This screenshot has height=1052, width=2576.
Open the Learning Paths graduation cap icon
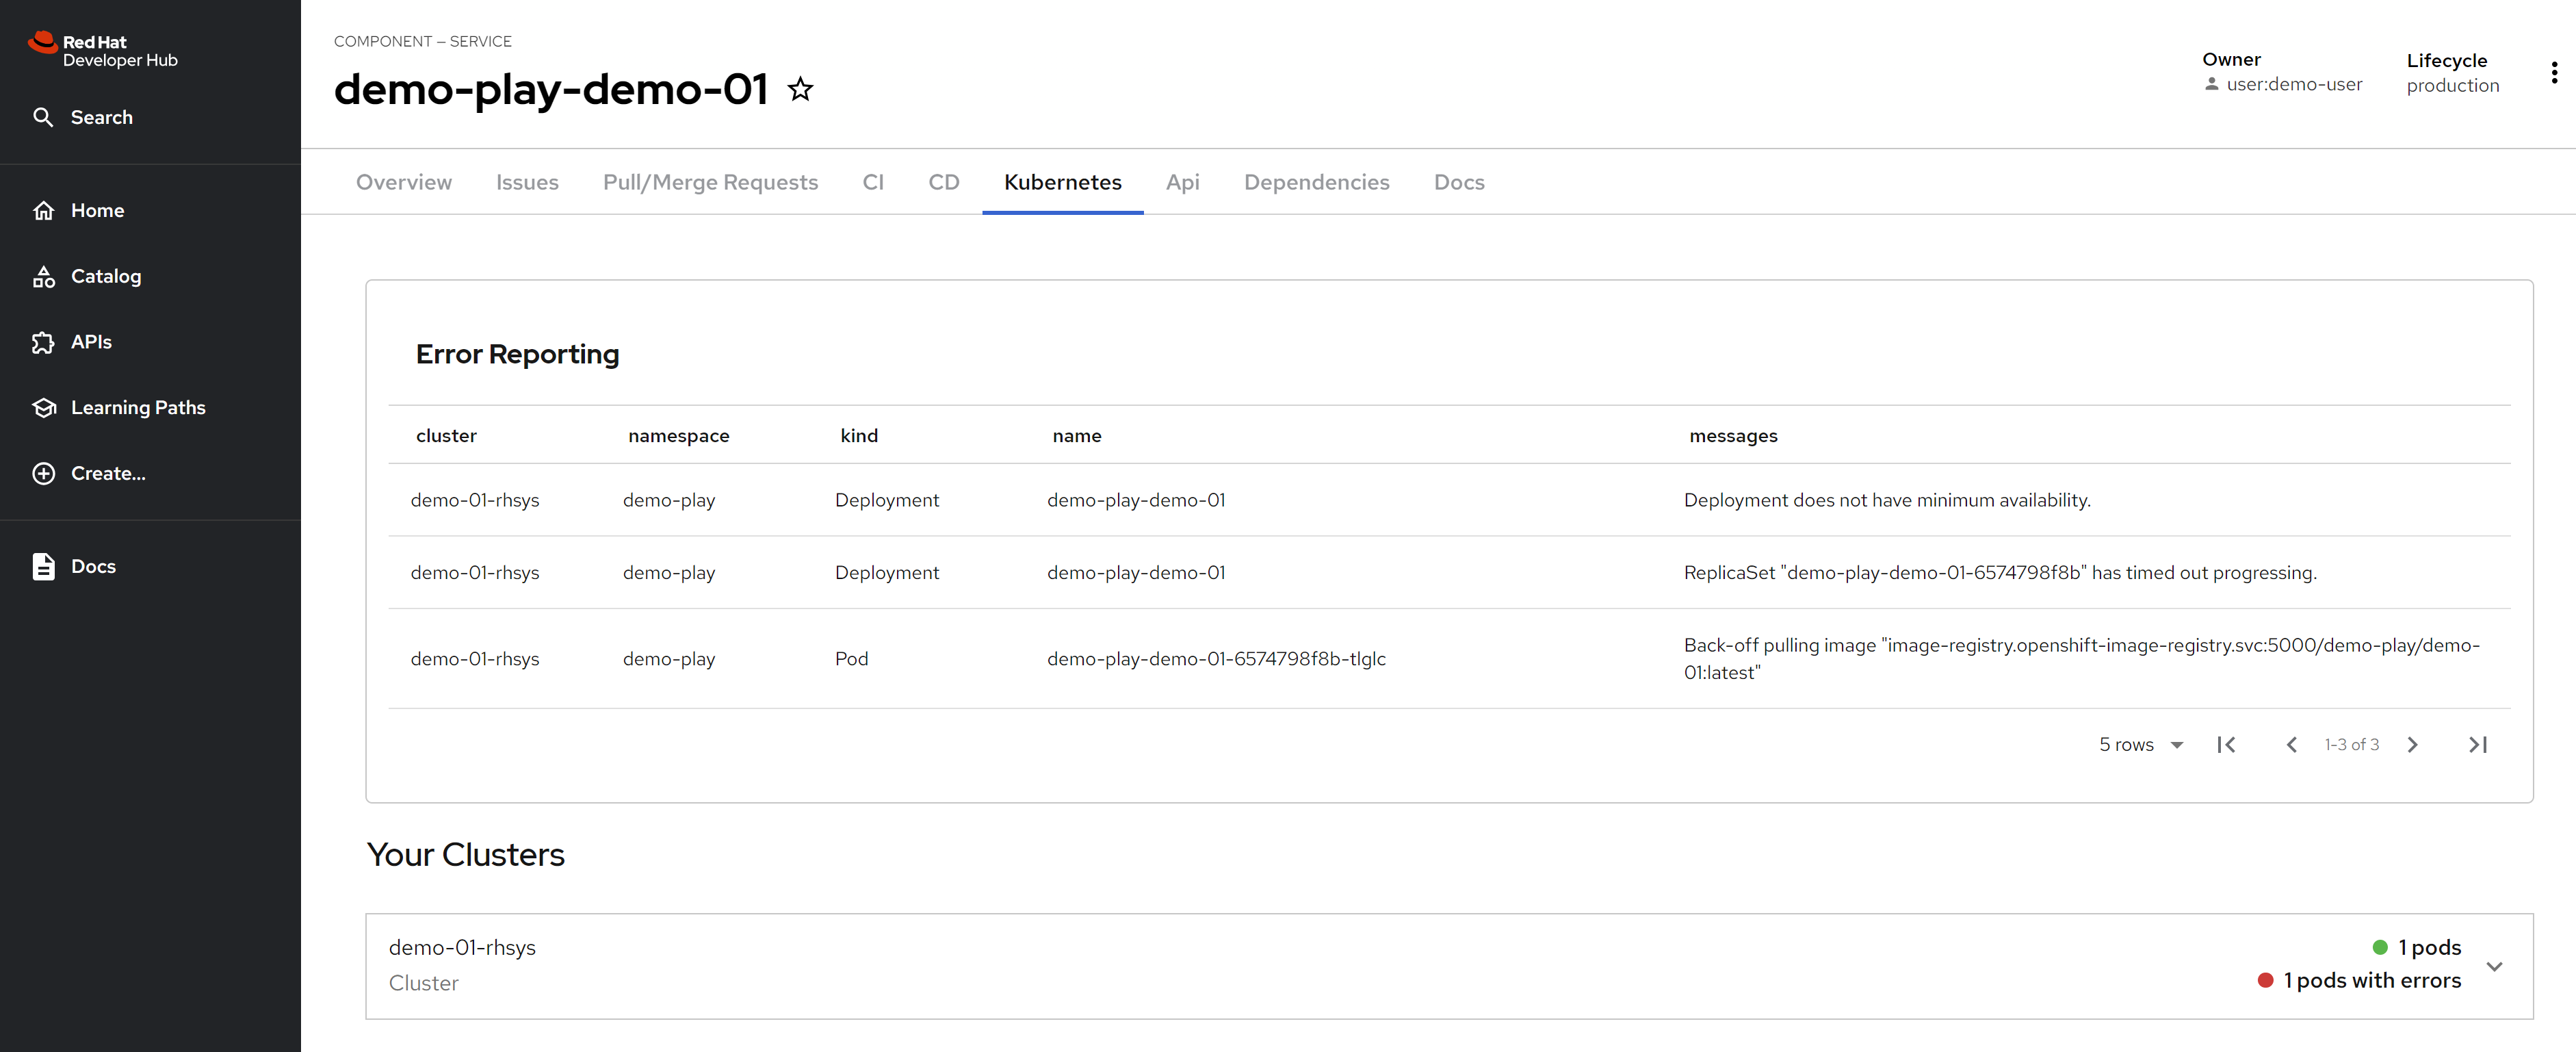(x=43, y=408)
